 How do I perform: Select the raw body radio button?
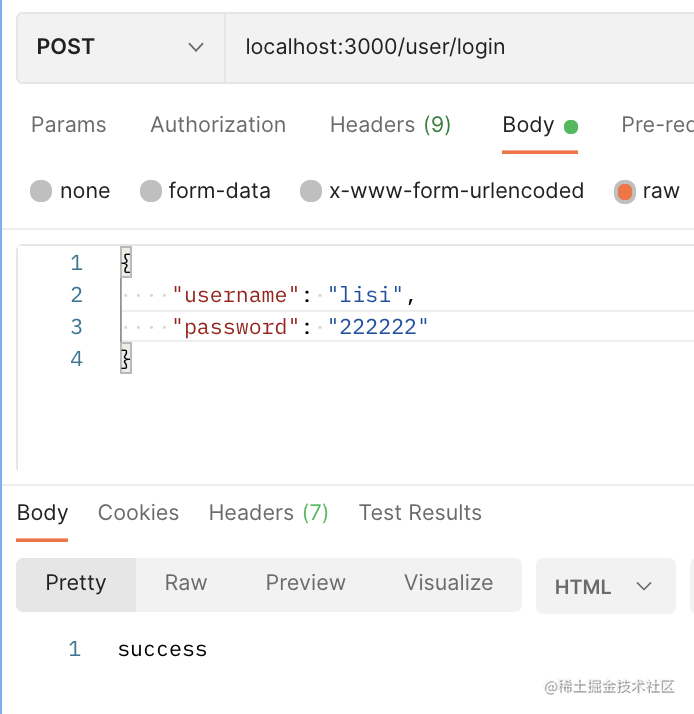pos(625,191)
